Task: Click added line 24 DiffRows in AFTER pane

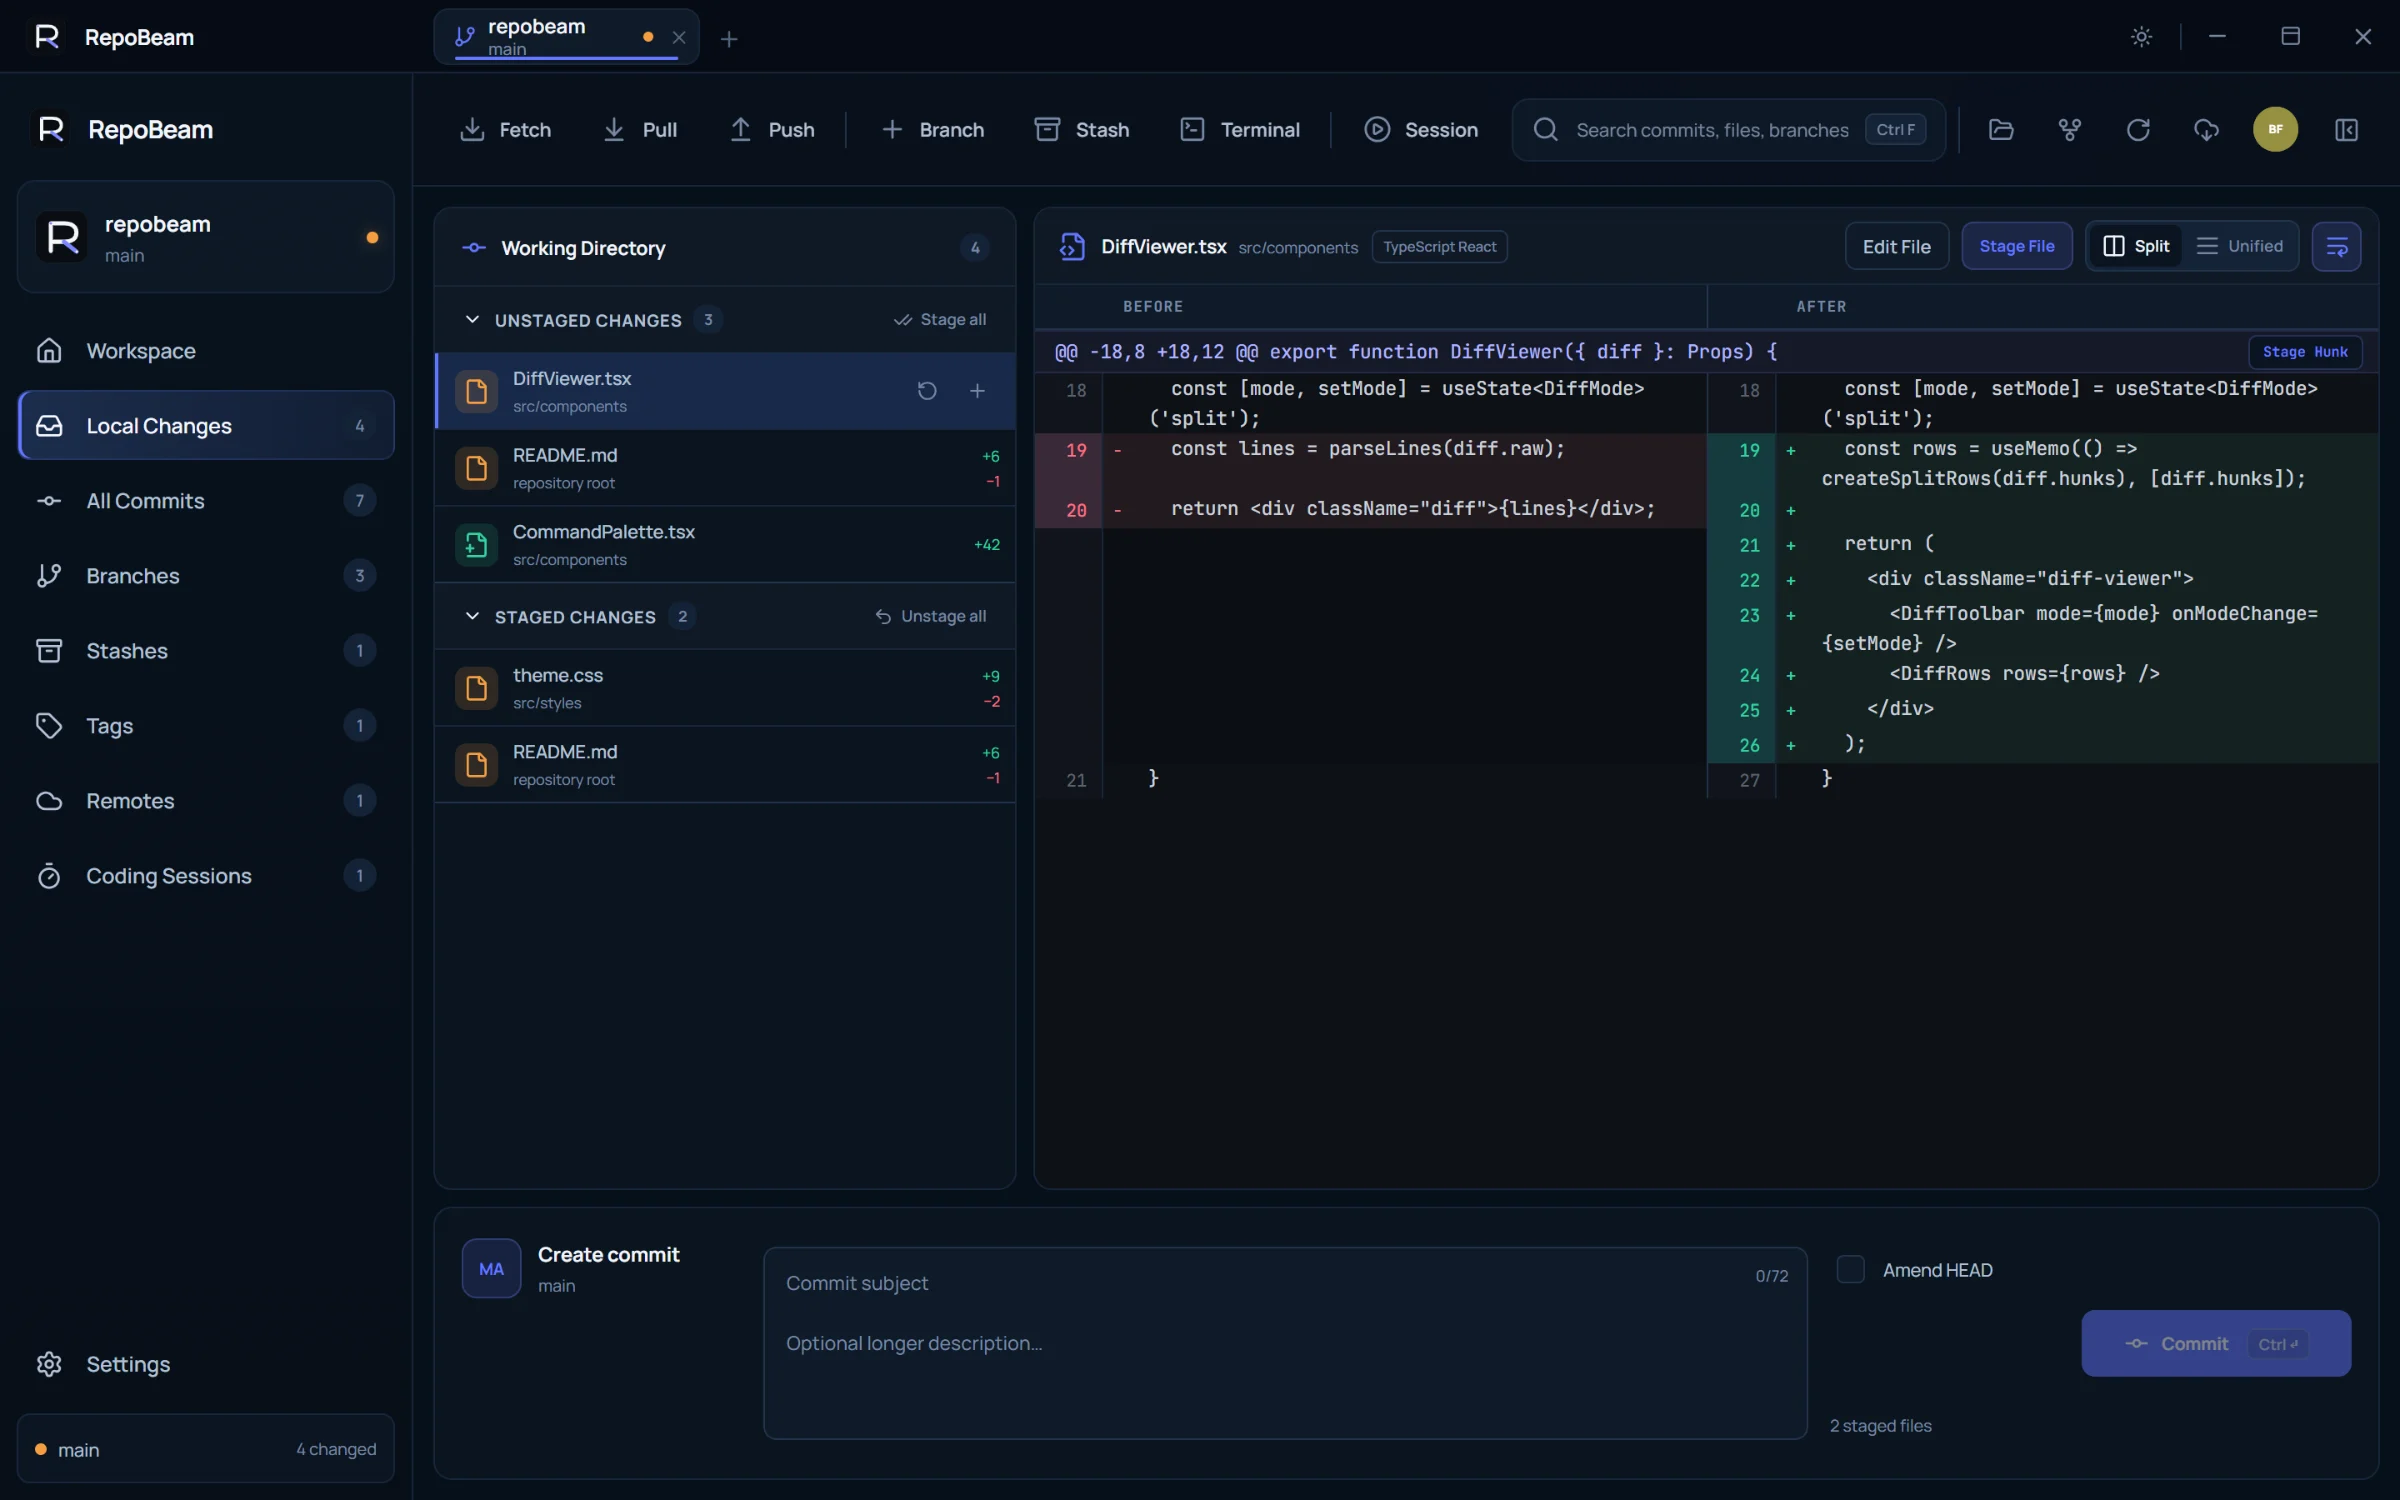Action: pyautogui.click(x=2042, y=675)
